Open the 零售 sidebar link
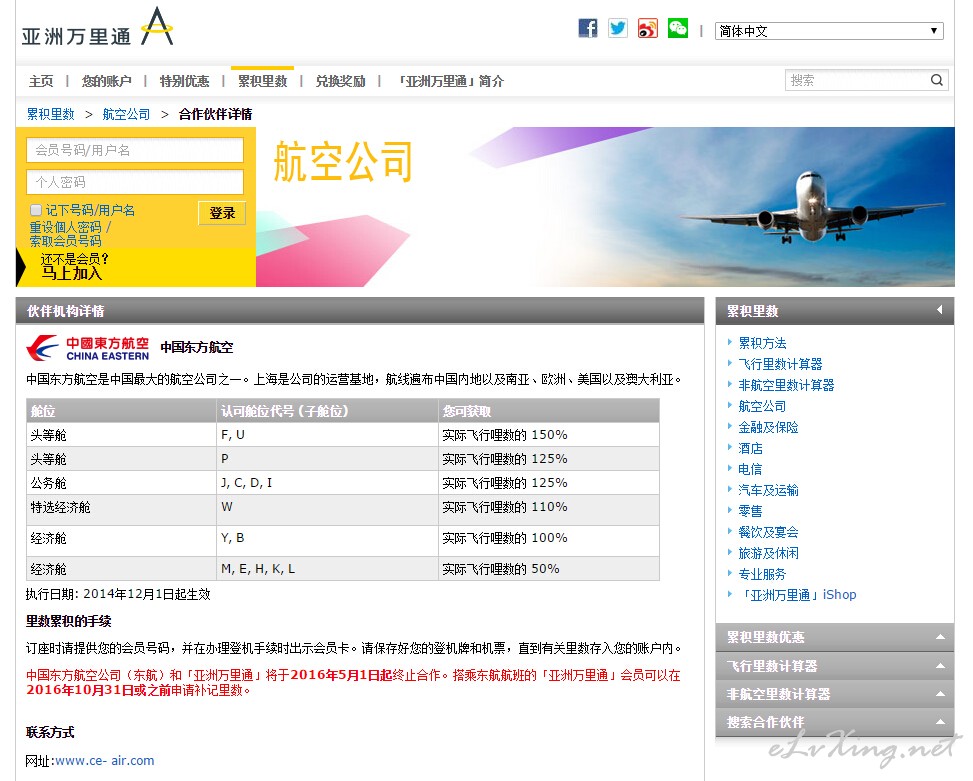 (750, 511)
